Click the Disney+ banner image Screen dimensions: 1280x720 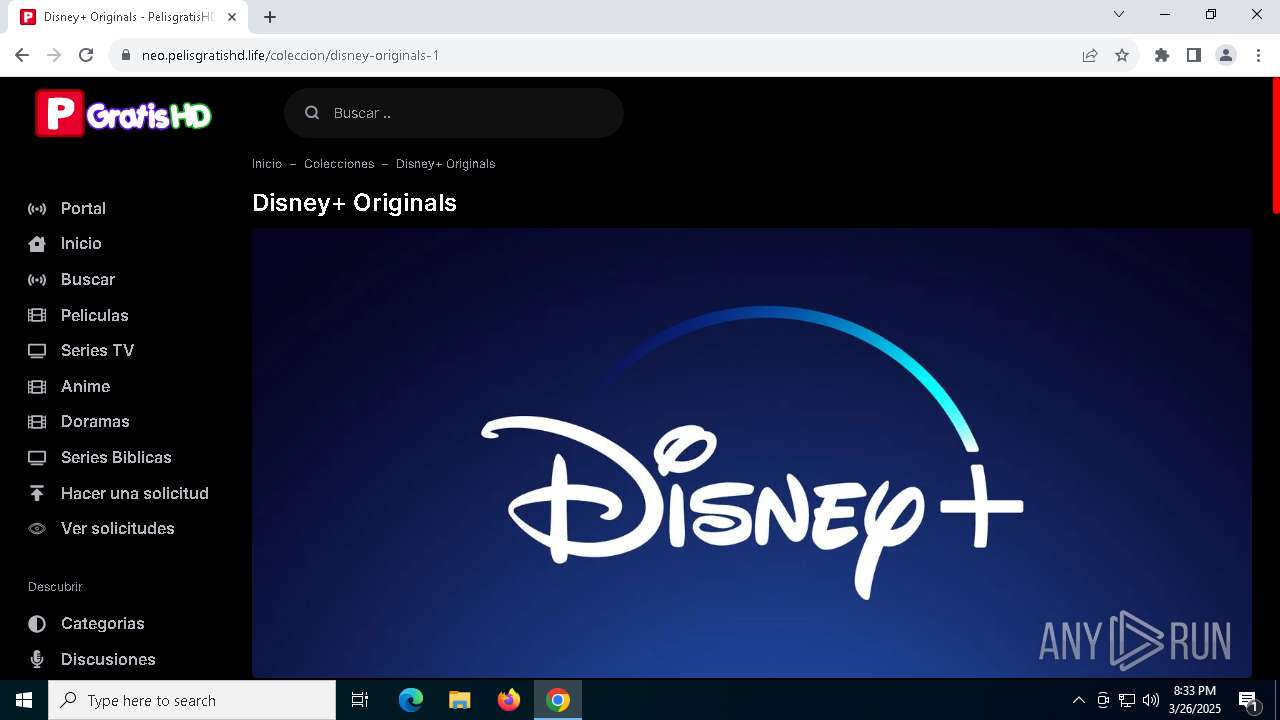point(752,453)
